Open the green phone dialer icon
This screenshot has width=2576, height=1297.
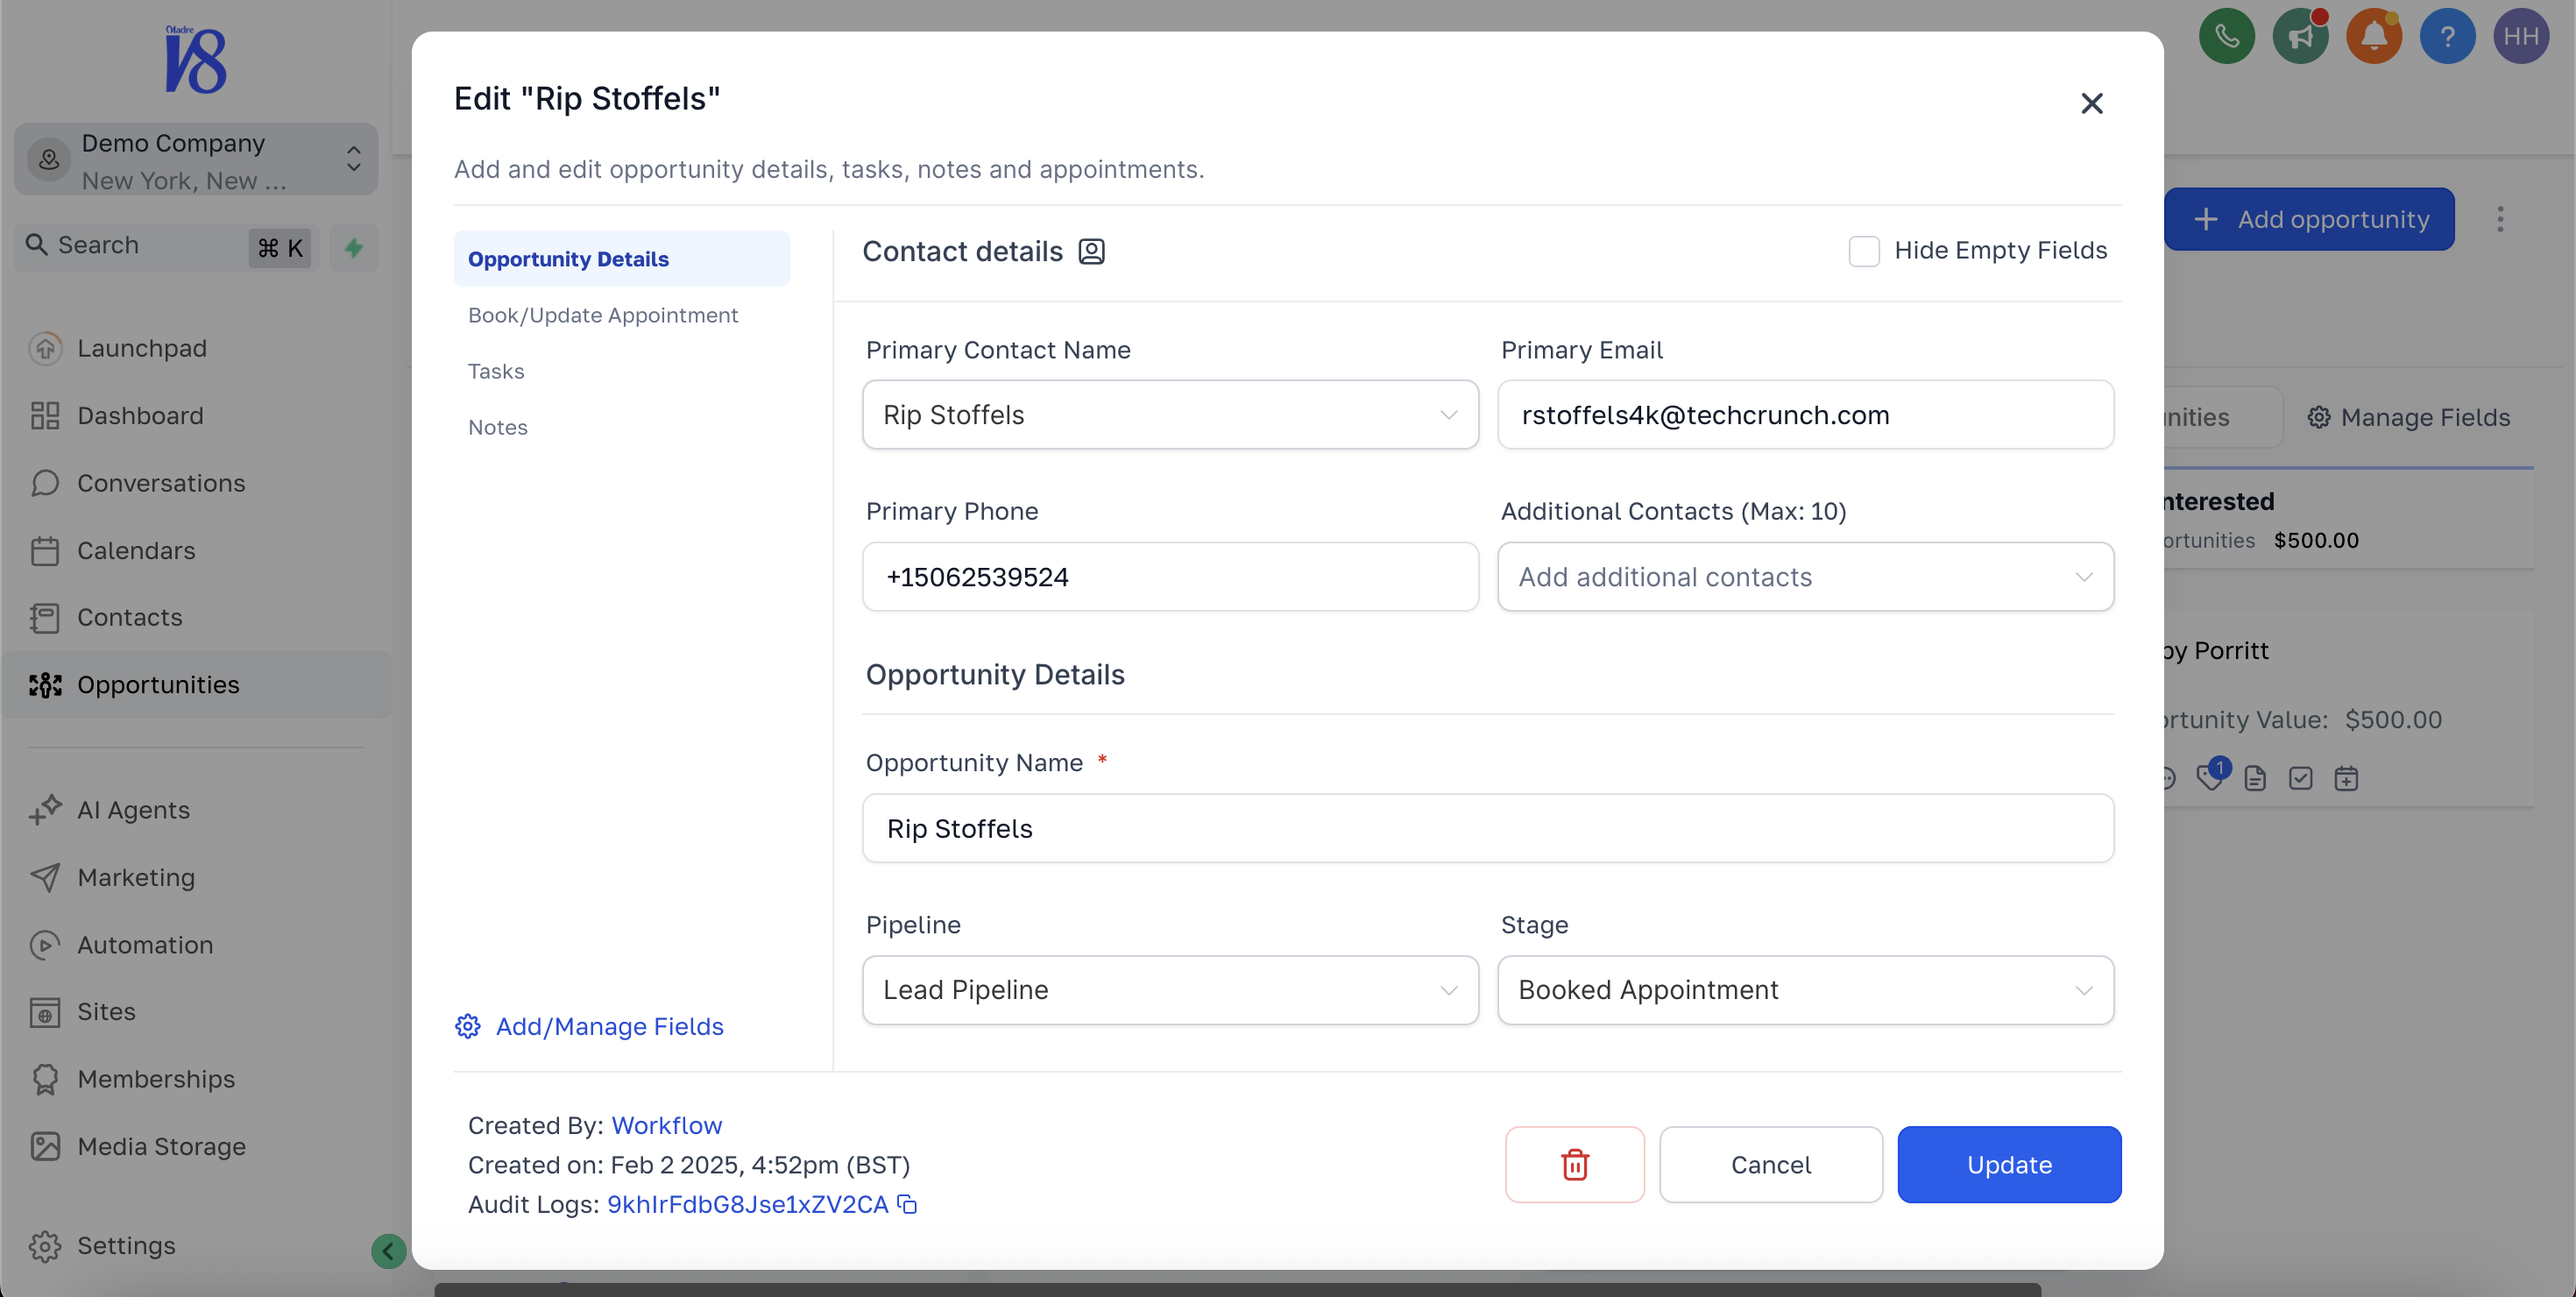2226,37
